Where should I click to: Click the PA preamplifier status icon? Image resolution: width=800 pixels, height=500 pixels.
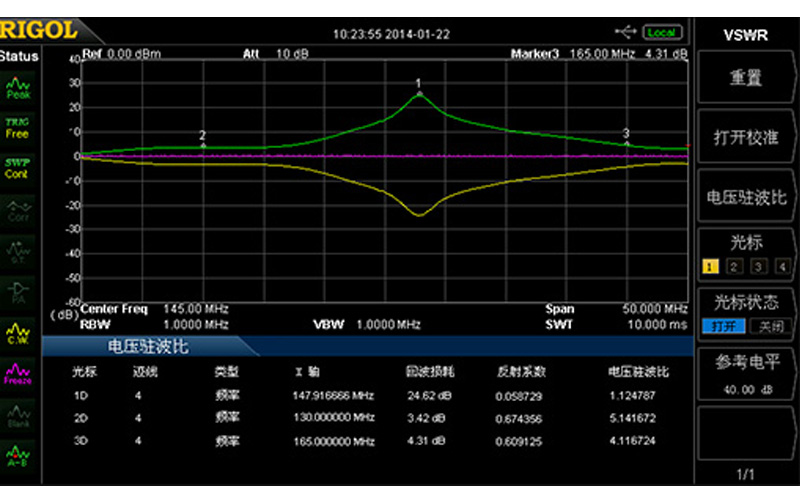tap(18, 292)
